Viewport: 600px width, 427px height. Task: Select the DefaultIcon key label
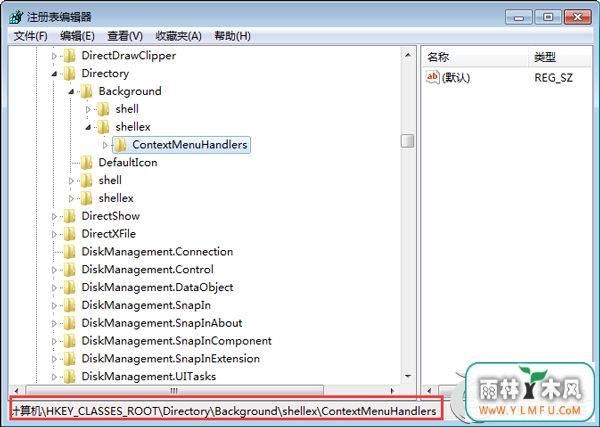coord(128,163)
